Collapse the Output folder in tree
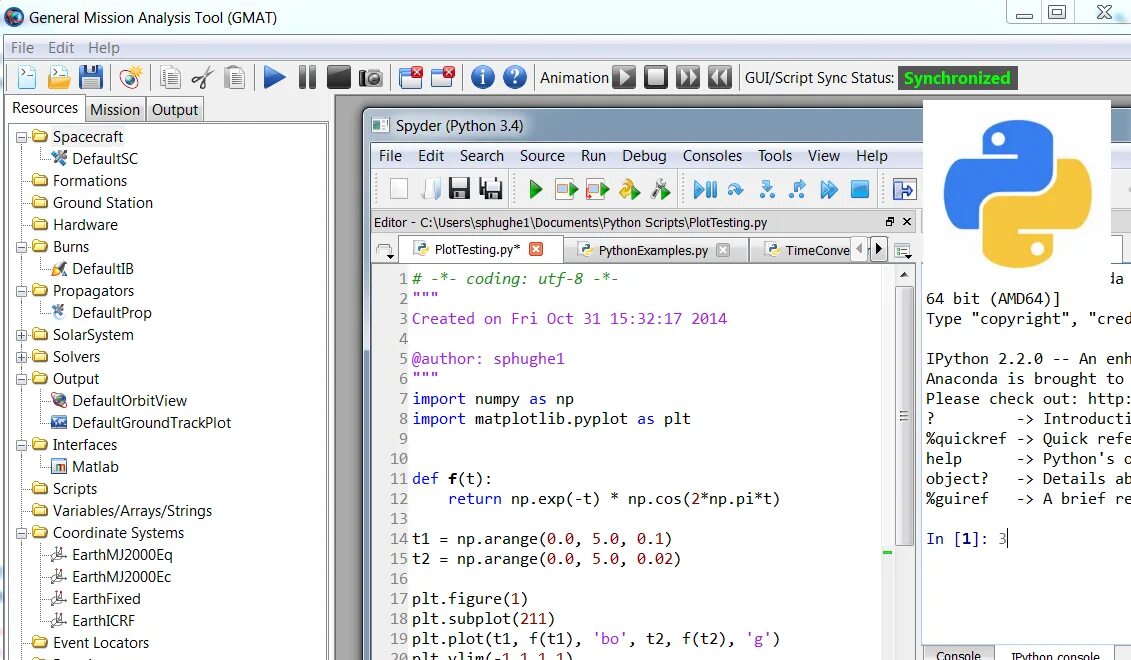 click(x=22, y=379)
